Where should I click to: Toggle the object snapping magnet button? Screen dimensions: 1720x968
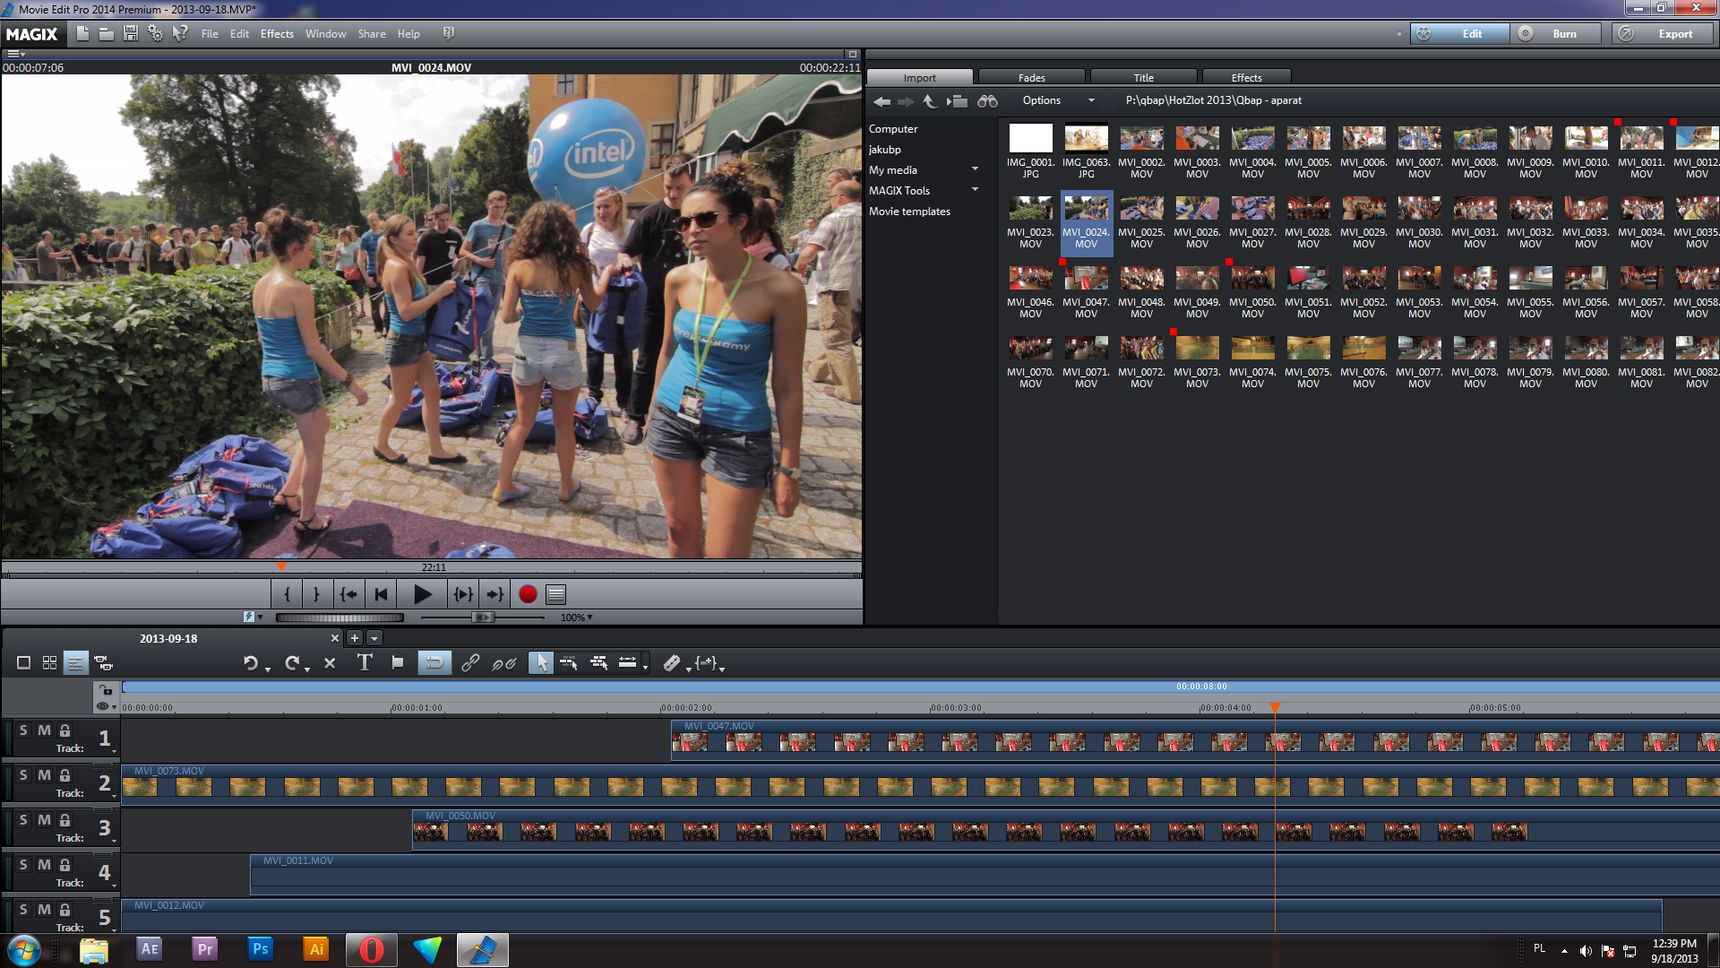tap(434, 662)
